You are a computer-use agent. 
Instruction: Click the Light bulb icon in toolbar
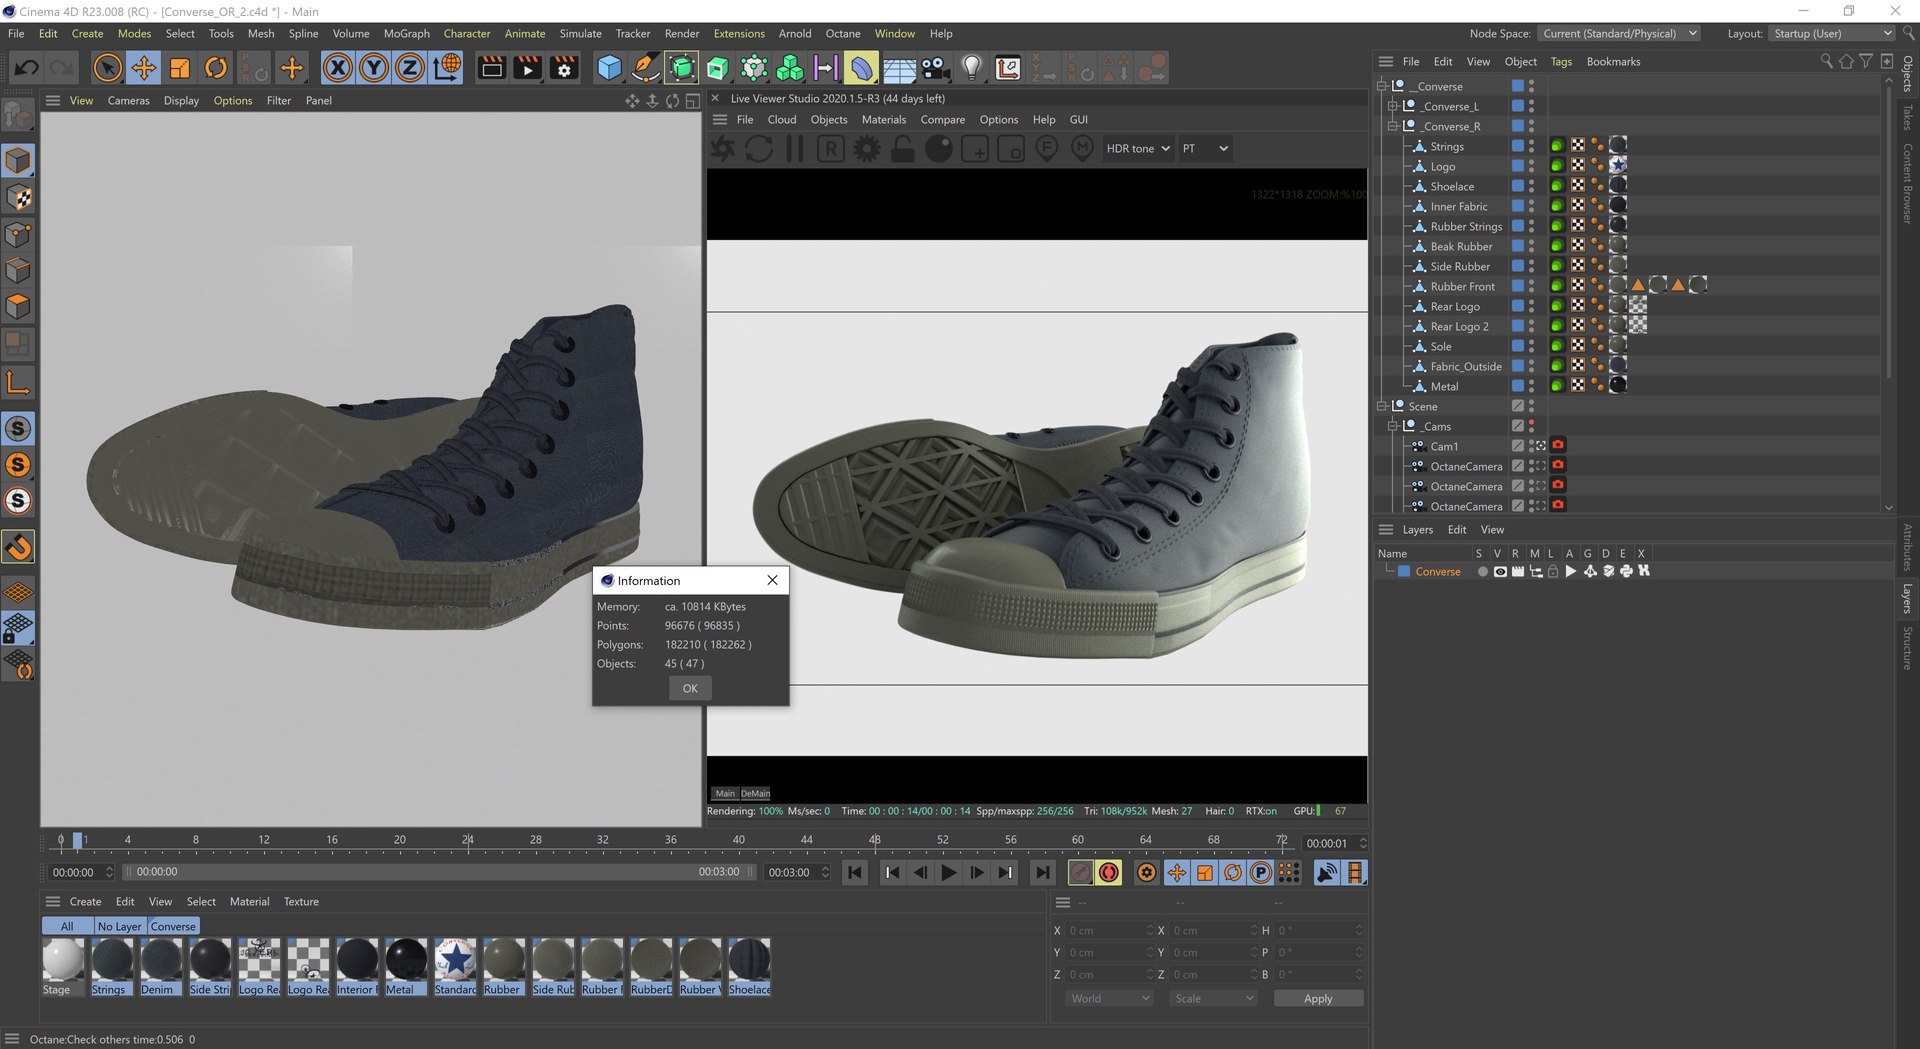click(x=971, y=68)
